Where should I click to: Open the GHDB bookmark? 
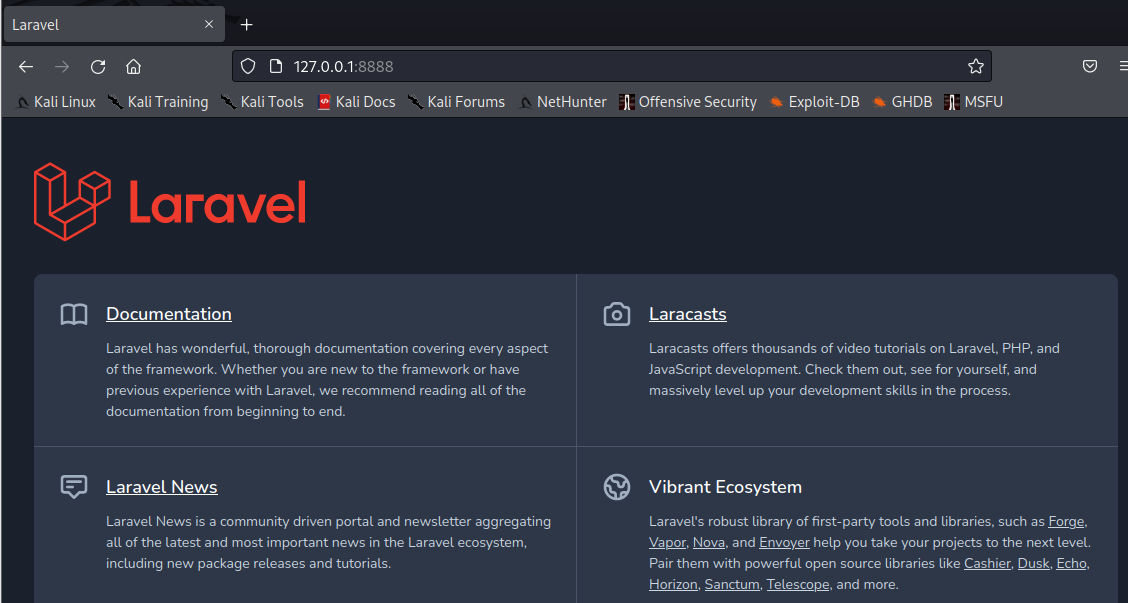[902, 102]
